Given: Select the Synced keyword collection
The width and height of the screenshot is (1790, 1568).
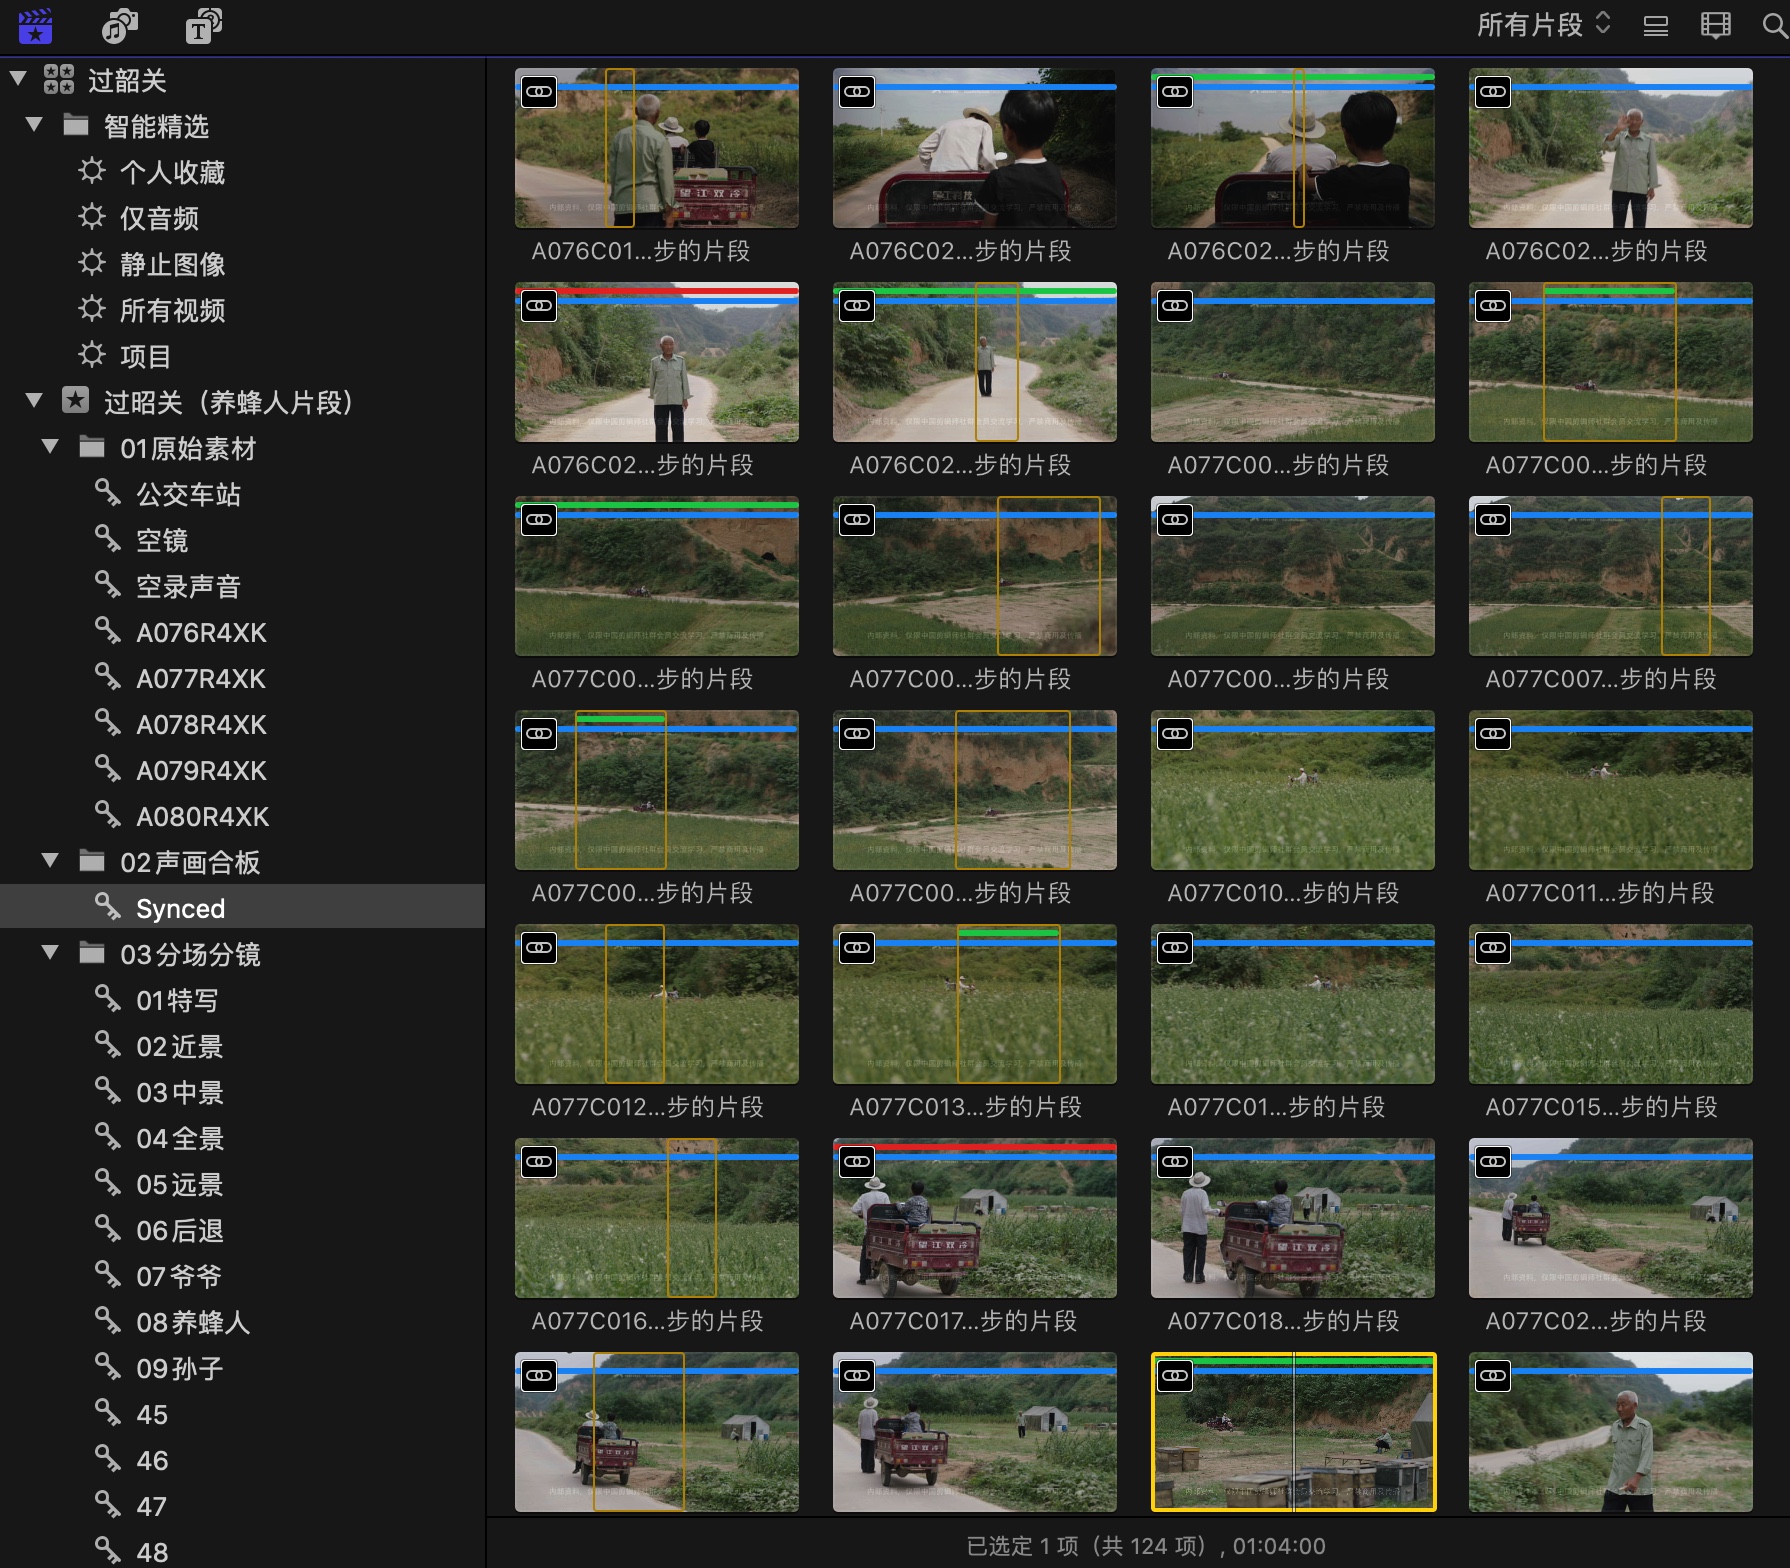Looking at the screenshot, I should tap(180, 908).
